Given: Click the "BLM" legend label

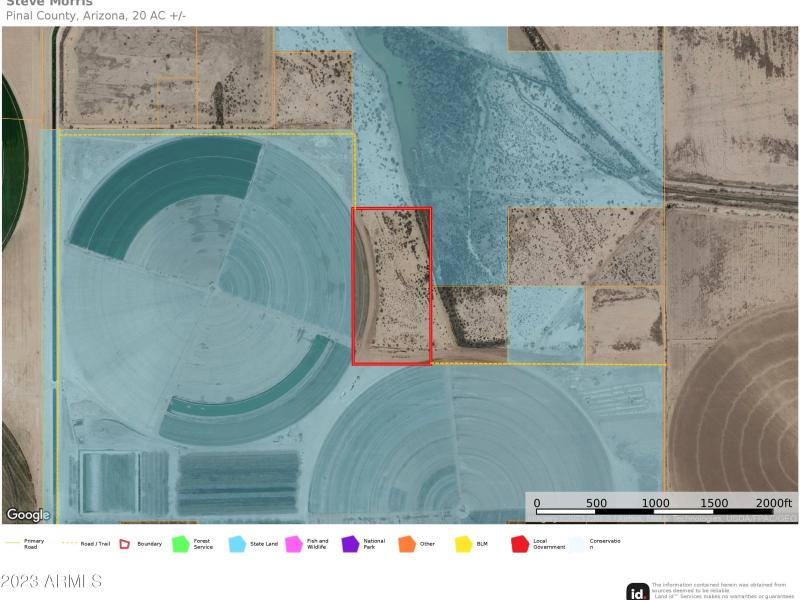Looking at the screenshot, I should 482,544.
